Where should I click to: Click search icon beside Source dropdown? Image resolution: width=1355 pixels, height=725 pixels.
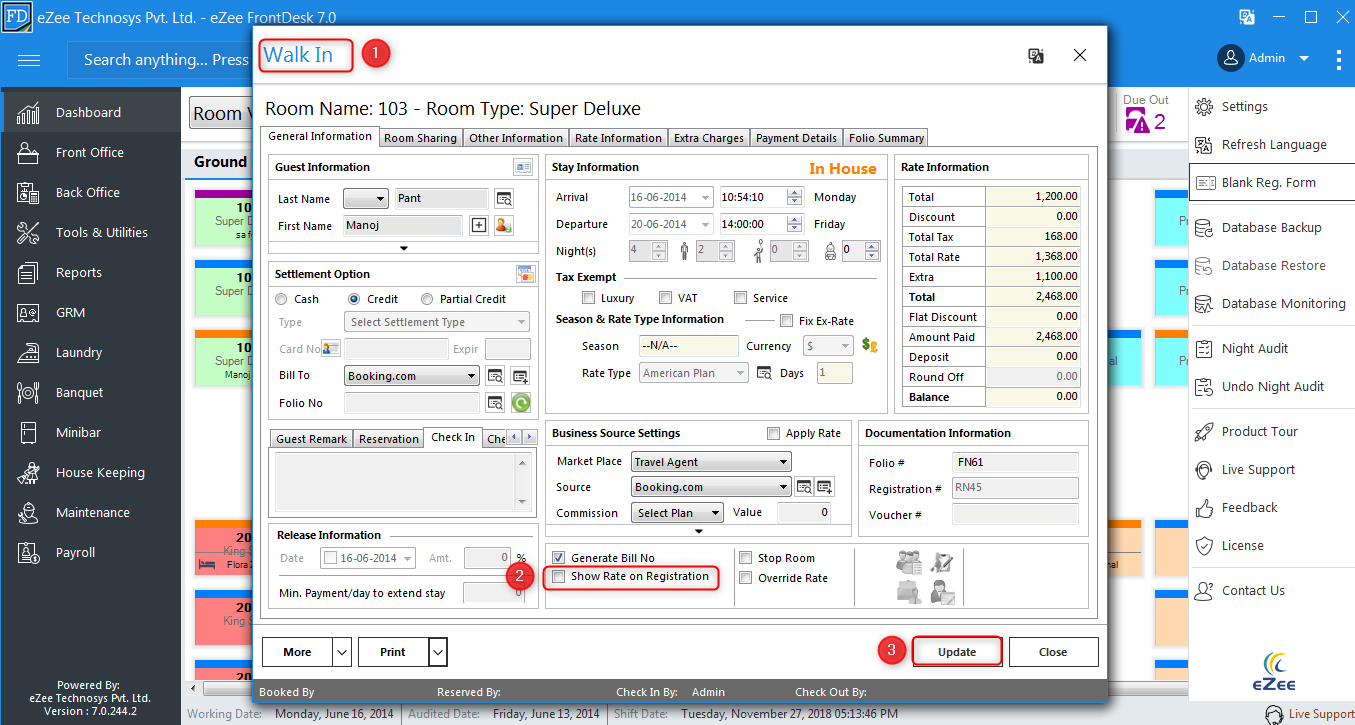tap(803, 487)
